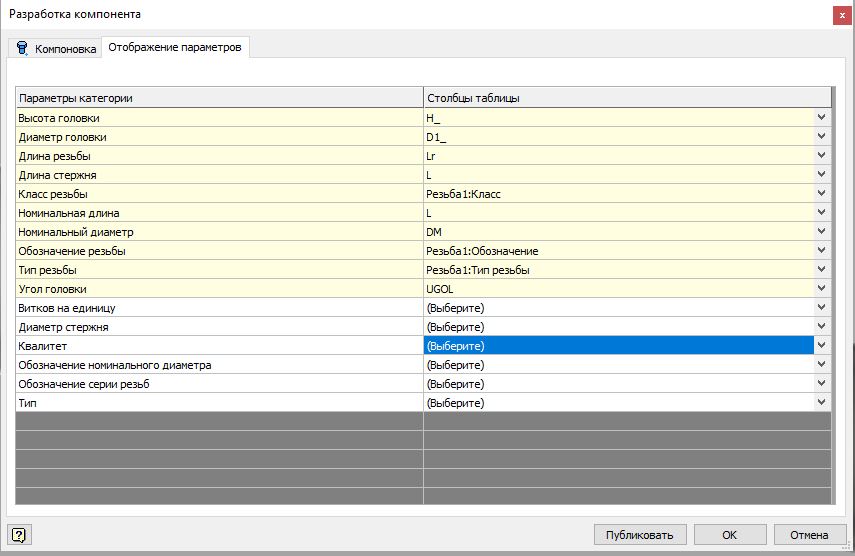Select the Витков на единицу value cell
This screenshot has width=855, height=556.
618,308
